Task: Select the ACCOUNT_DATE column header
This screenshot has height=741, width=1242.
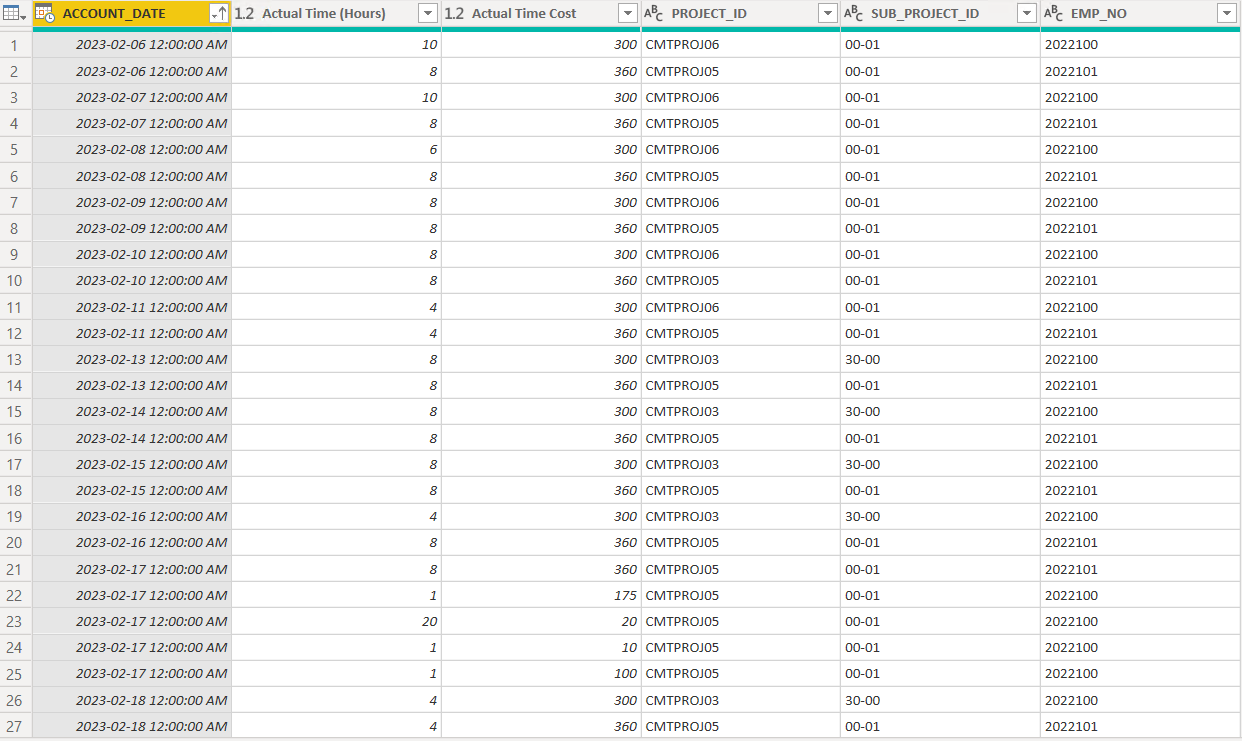Action: (x=132, y=14)
